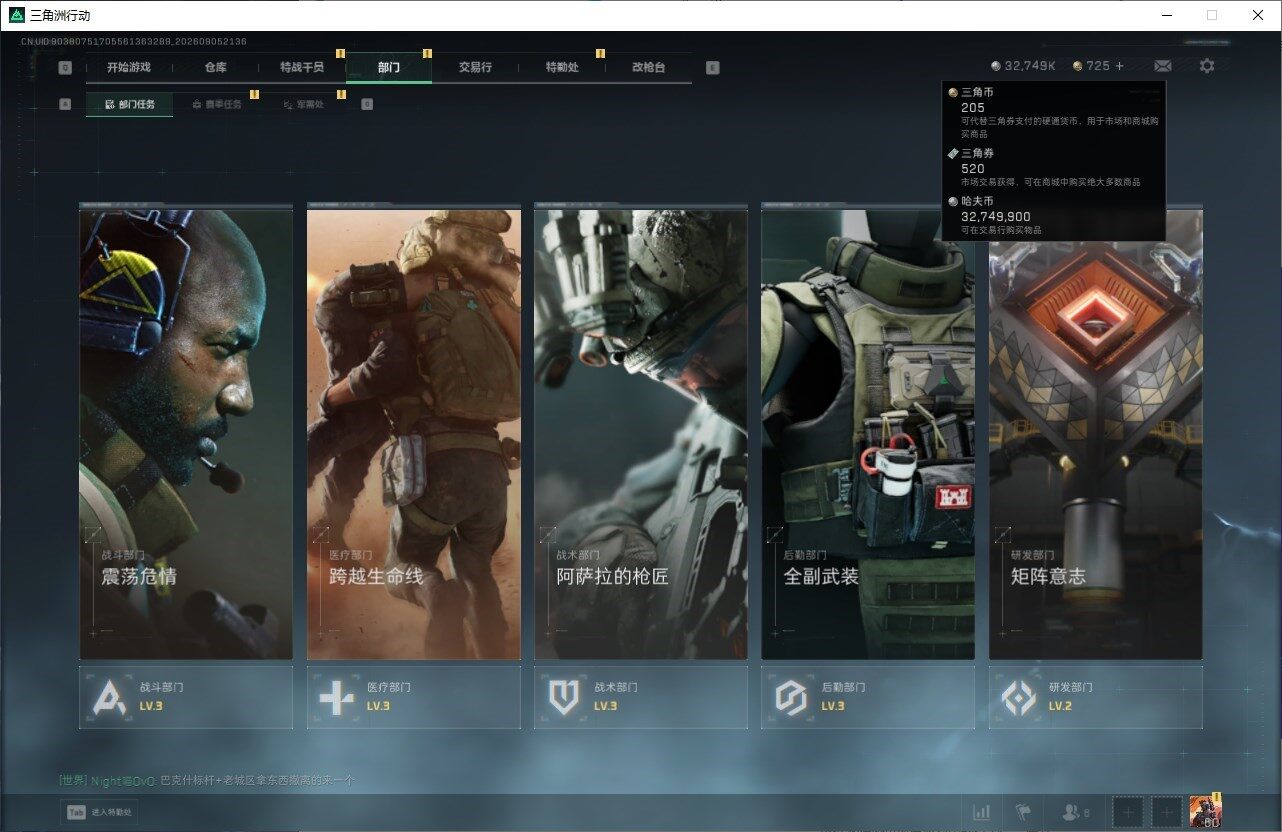Select the 战术部门 LV.3 level panel

pos(641,697)
